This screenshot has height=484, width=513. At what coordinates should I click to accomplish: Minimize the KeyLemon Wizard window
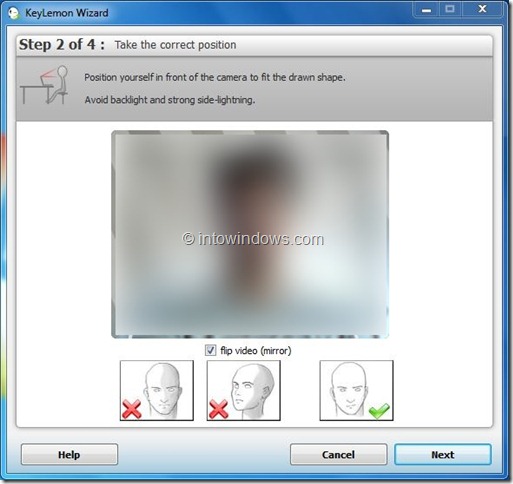pyautogui.click(x=426, y=10)
